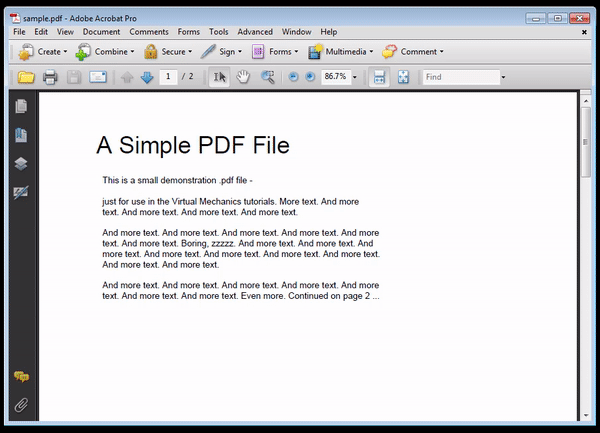The height and width of the screenshot is (433, 600).
Task: Click the Secure padlock icon
Action: pyautogui.click(x=150, y=52)
